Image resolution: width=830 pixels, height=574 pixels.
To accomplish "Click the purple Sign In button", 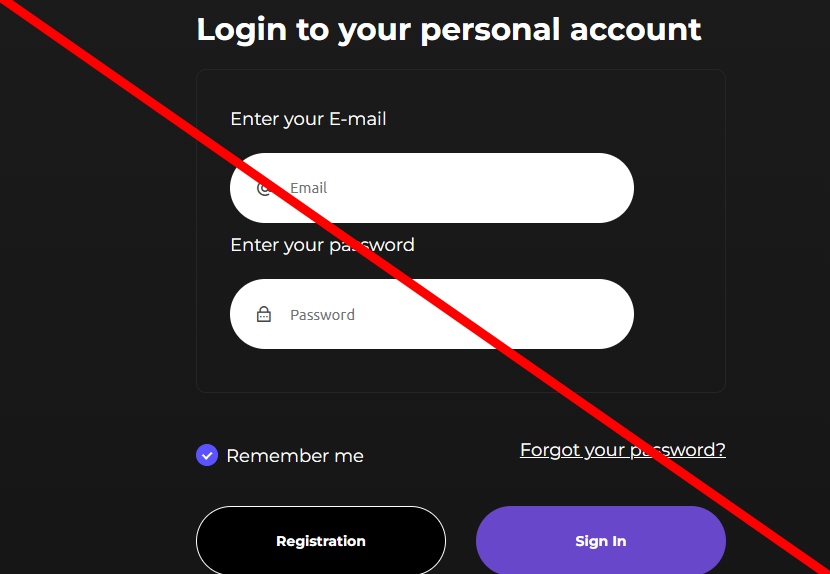I will pyautogui.click(x=601, y=541).
